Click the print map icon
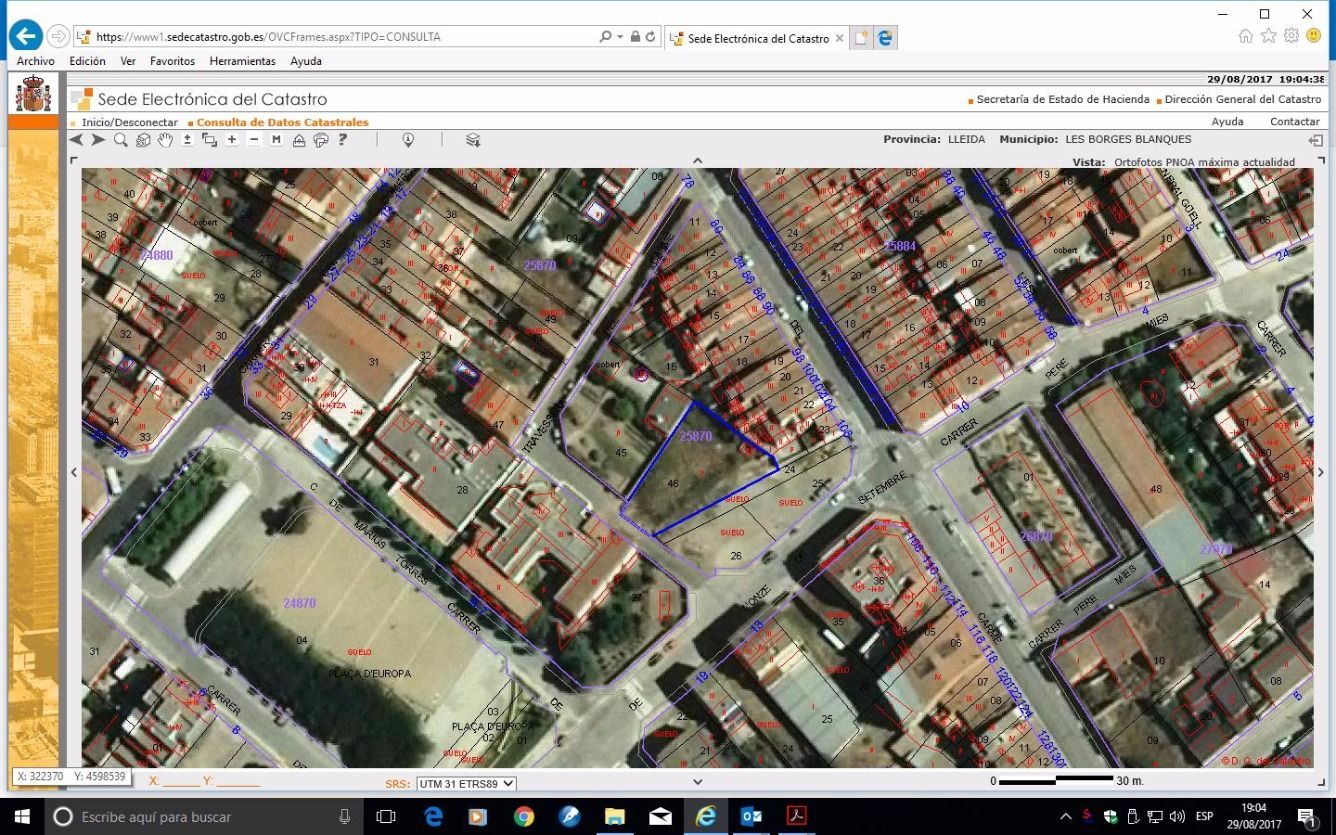The image size is (1336, 835). (321, 140)
